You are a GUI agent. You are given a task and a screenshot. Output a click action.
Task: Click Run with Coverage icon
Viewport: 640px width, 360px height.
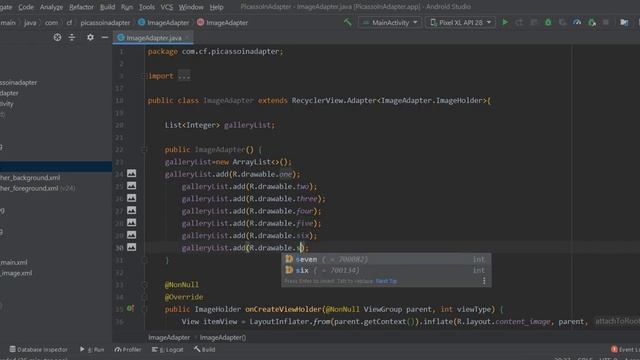pyautogui.click(x=563, y=22)
